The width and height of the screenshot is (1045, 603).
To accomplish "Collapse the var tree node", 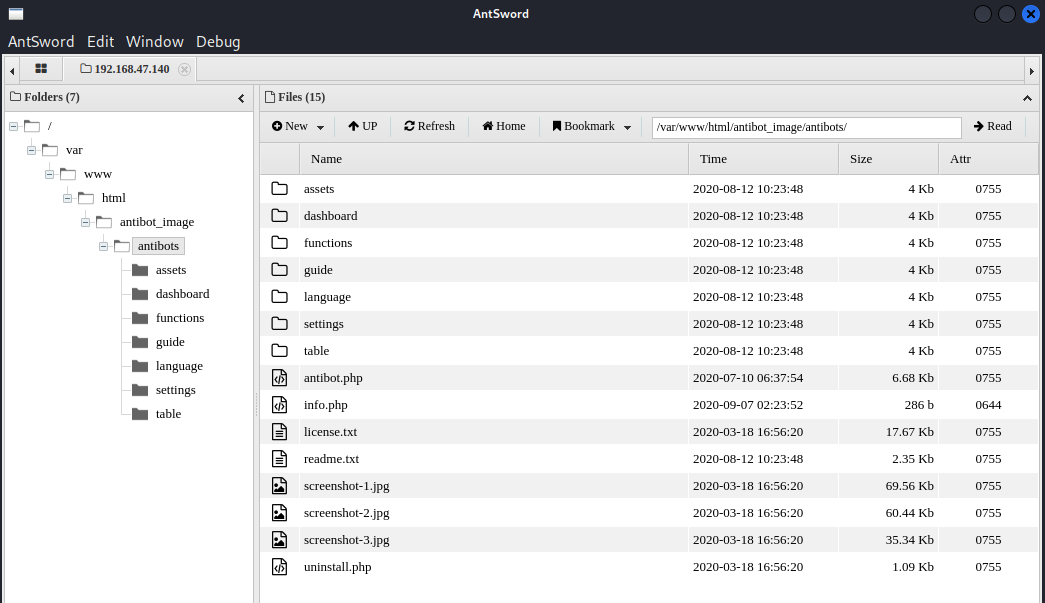I will 31,150.
